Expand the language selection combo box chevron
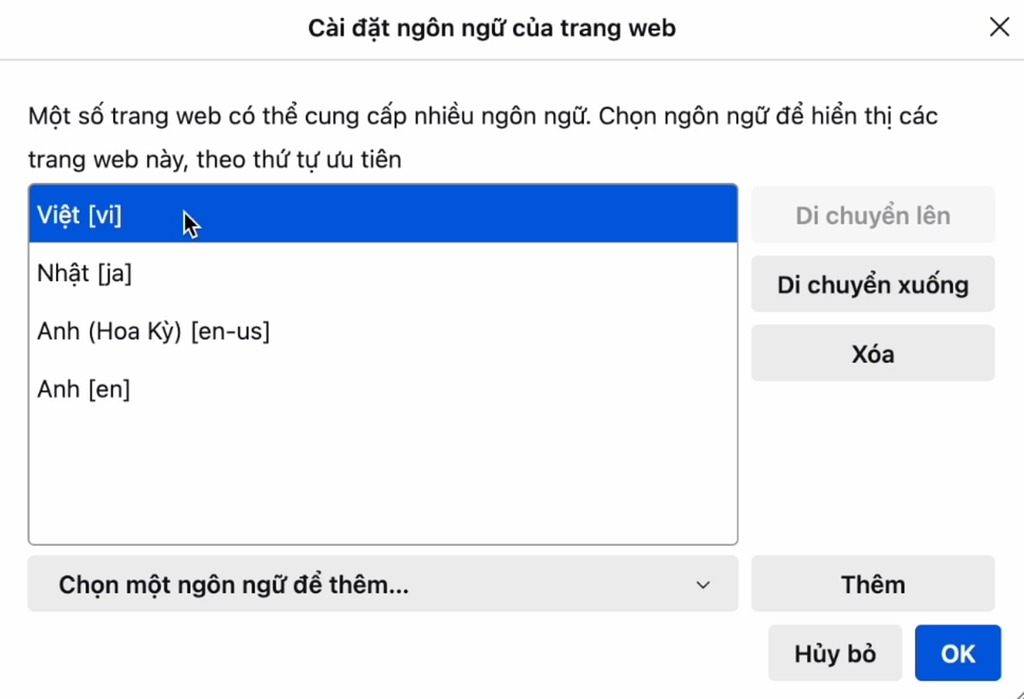 coord(702,584)
